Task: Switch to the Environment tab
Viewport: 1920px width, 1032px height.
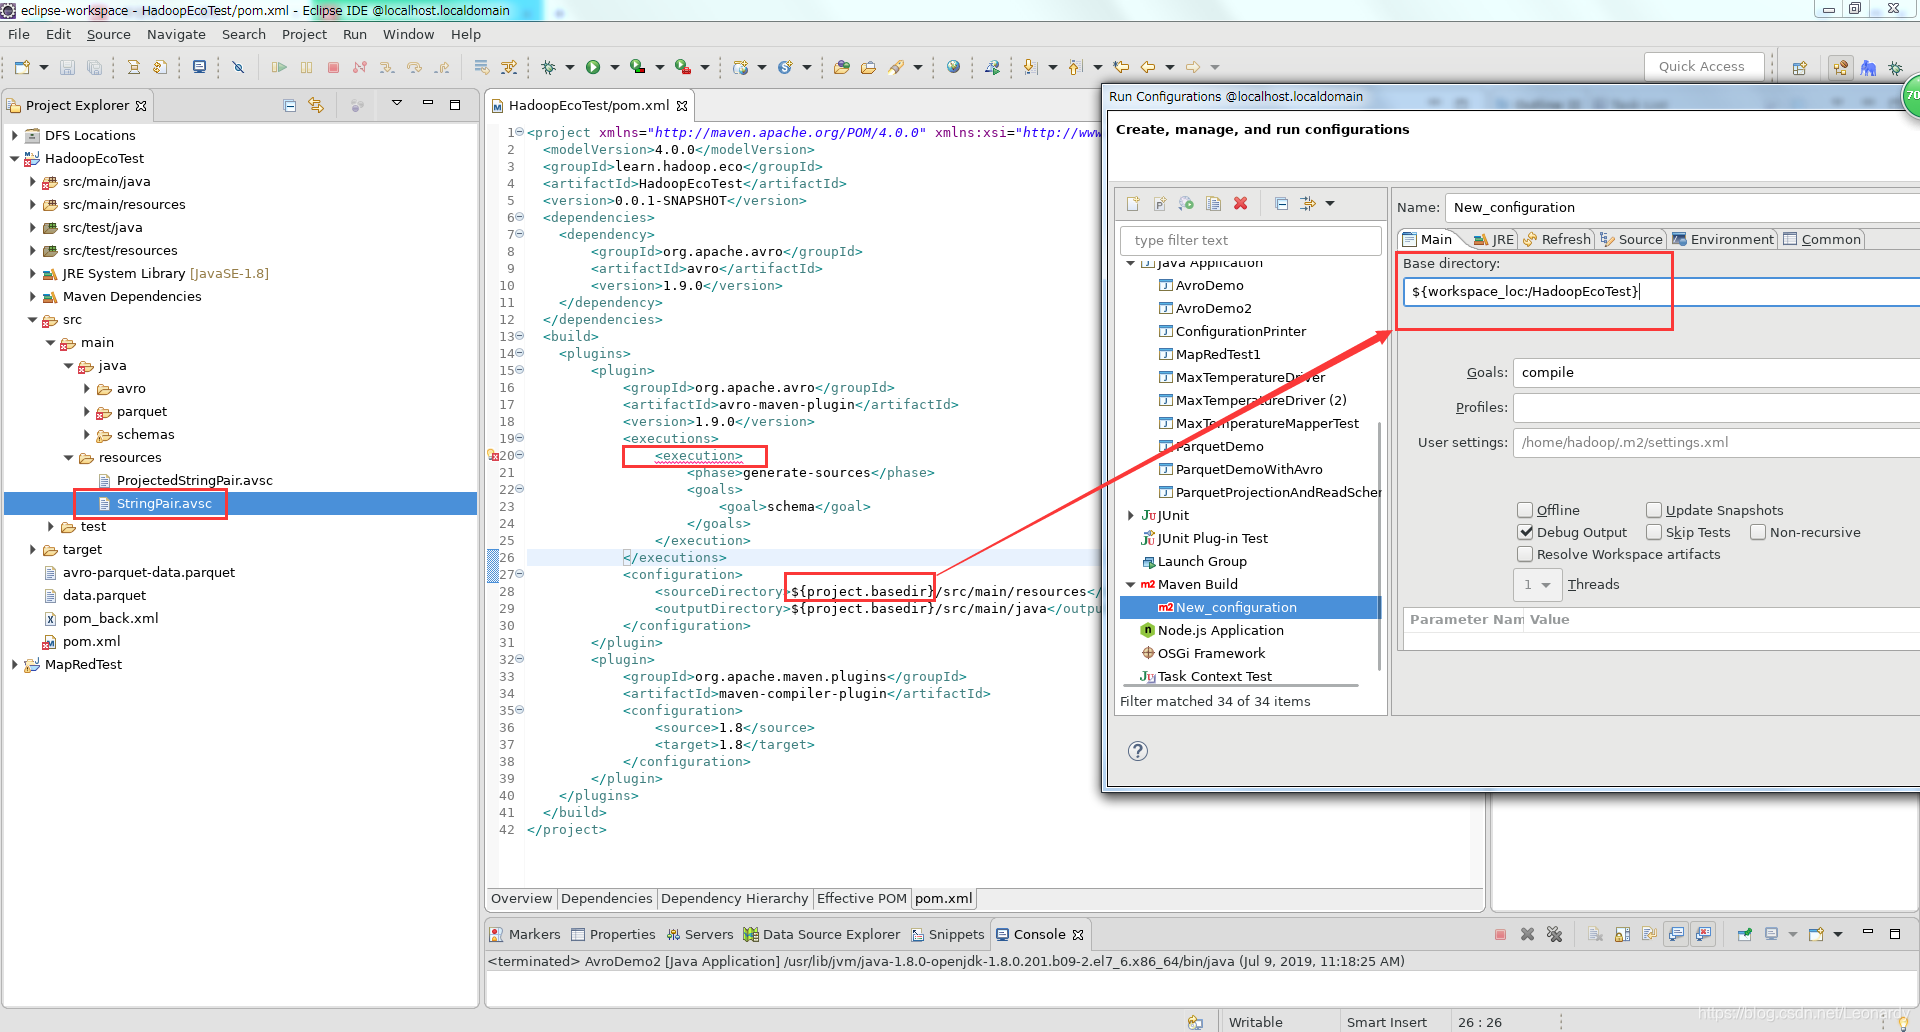Action: point(1723,239)
